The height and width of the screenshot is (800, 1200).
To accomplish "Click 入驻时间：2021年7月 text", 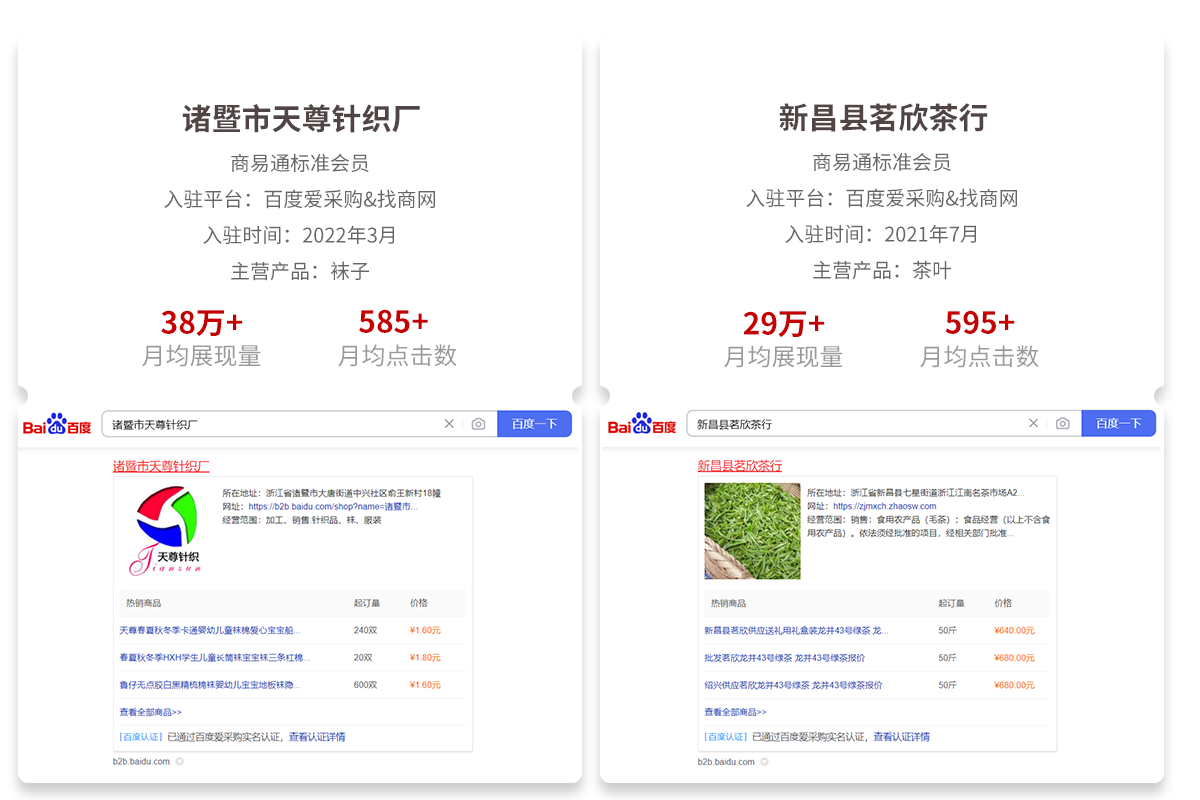I will tap(882, 235).
